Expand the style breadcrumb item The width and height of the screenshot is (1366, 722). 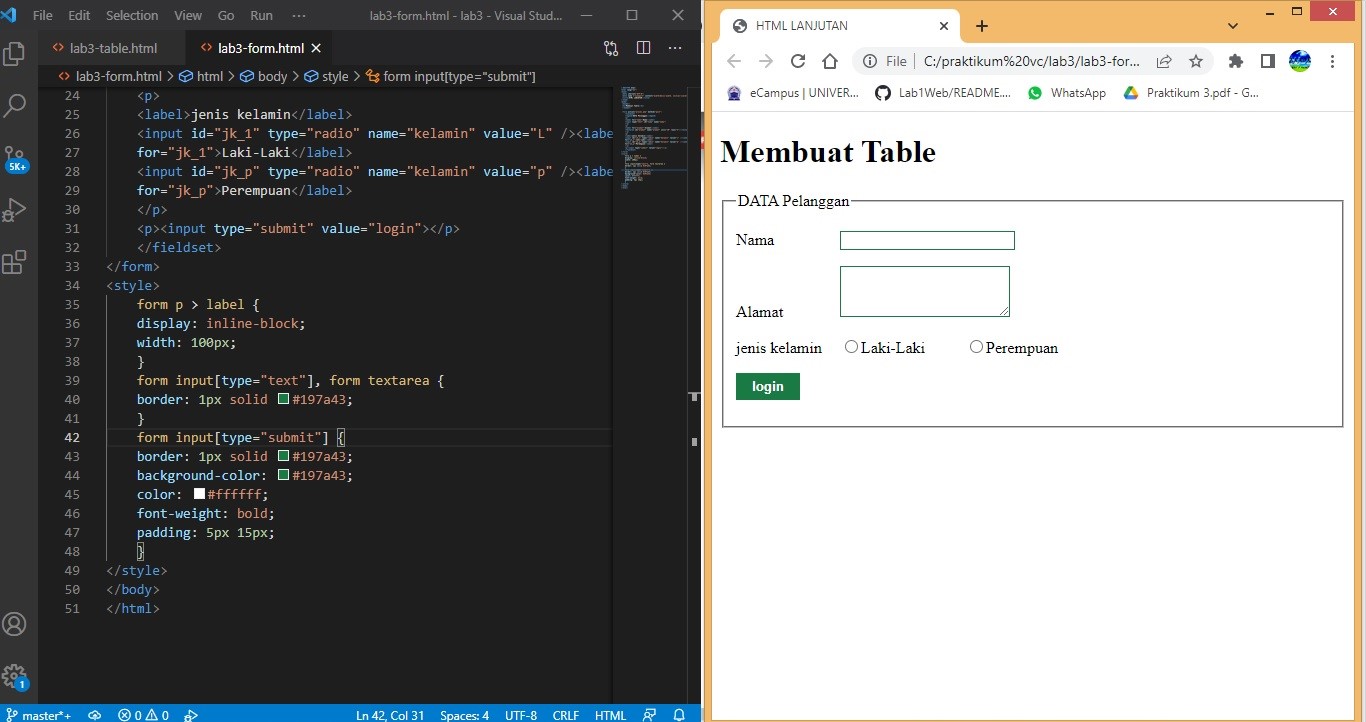point(327,76)
